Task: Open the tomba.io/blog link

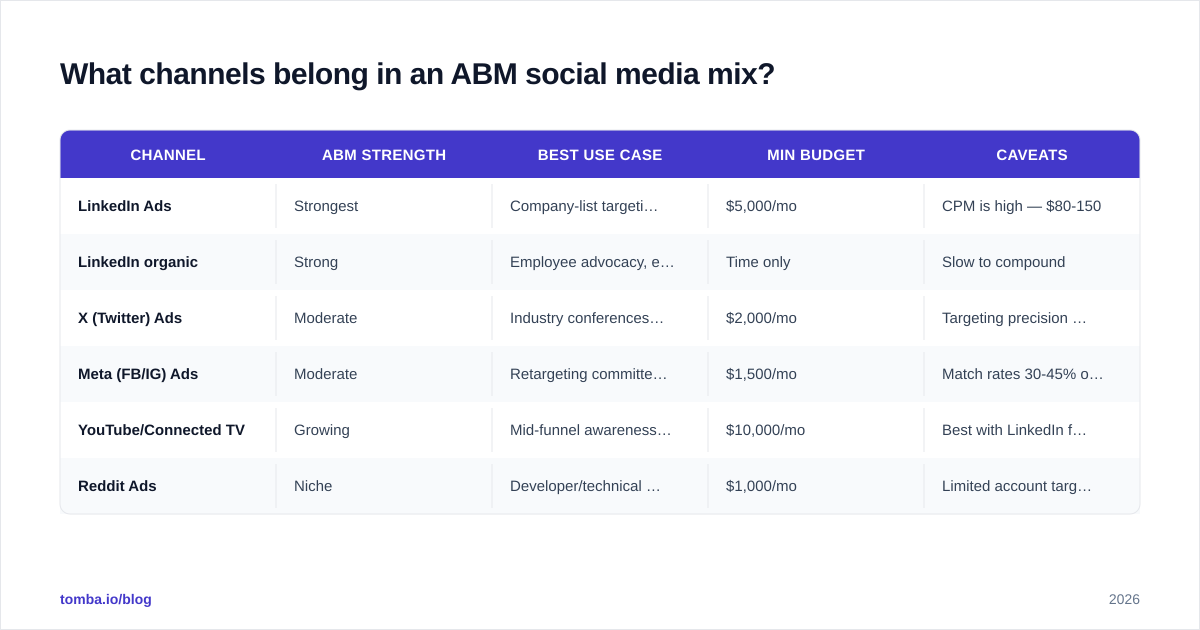Action: coord(106,599)
